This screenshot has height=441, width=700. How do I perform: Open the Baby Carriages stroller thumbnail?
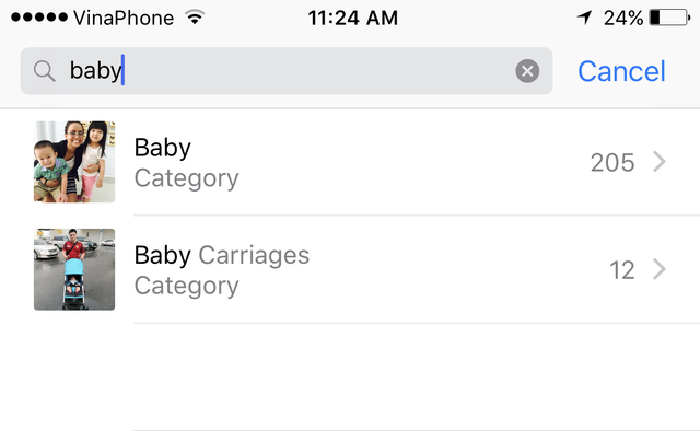75,270
